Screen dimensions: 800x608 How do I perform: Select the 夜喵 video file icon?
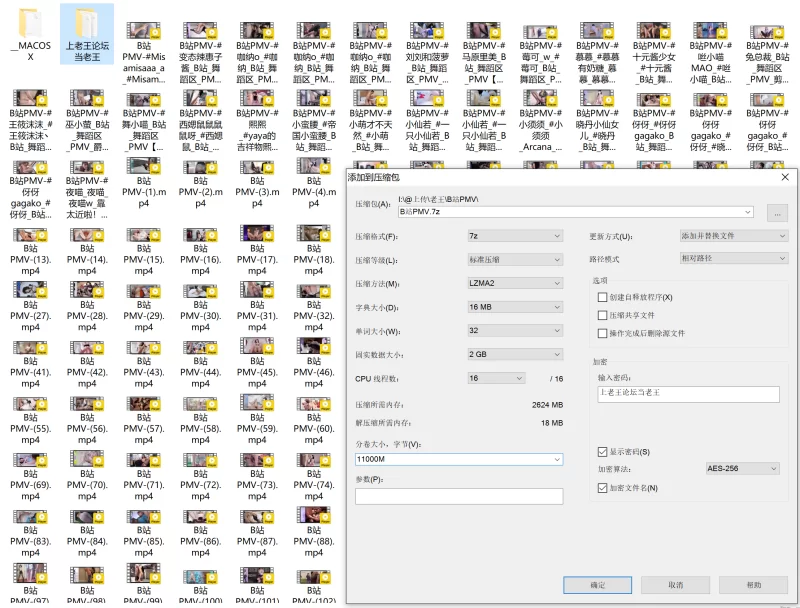87,167
